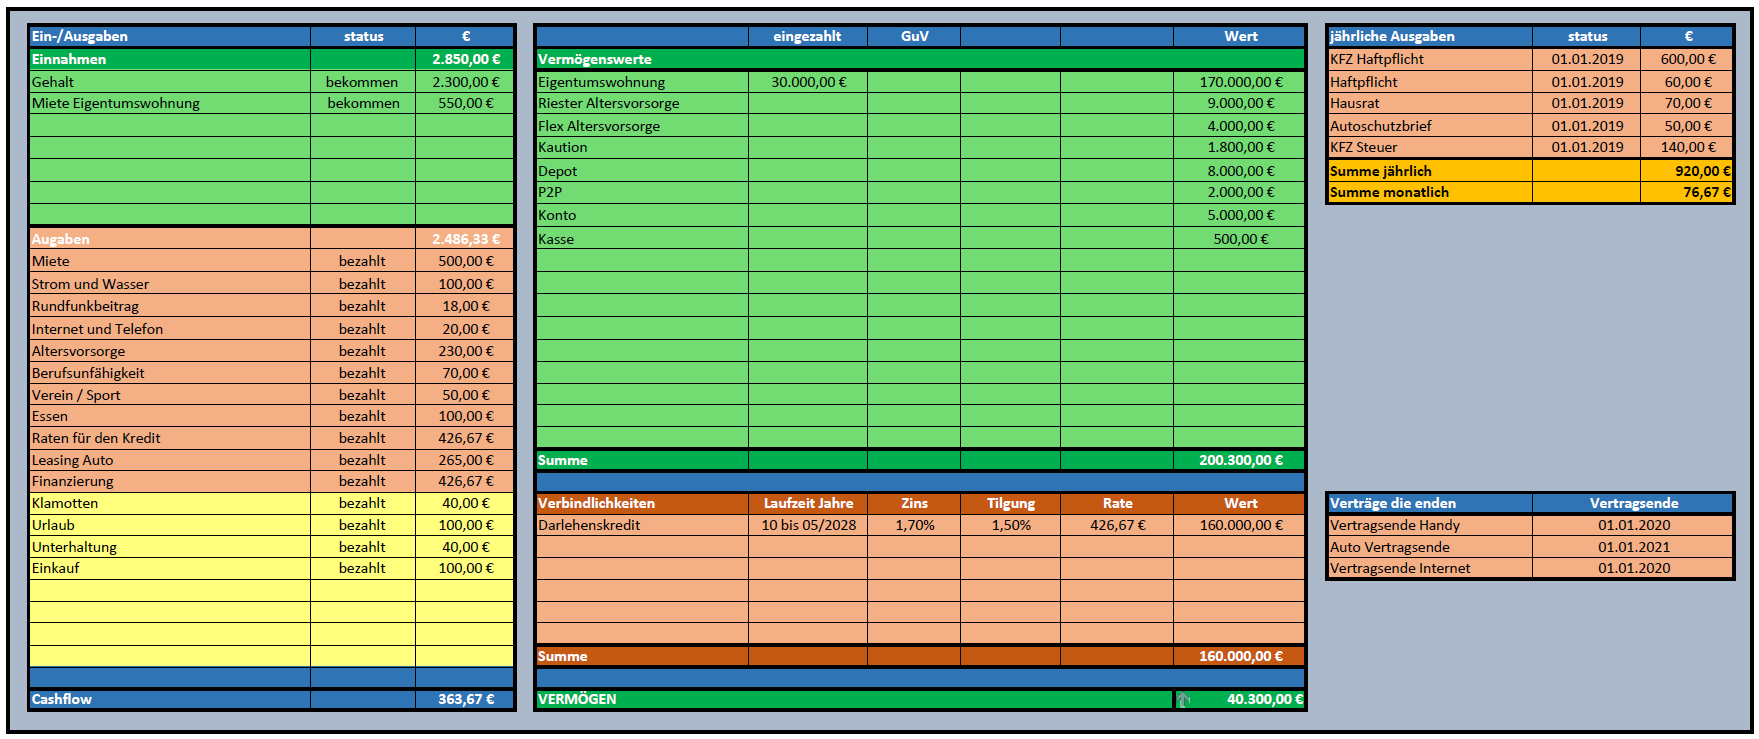Image resolution: width=1759 pixels, height=739 pixels.
Task: Select the Cashflow label cell
Action: point(170,699)
